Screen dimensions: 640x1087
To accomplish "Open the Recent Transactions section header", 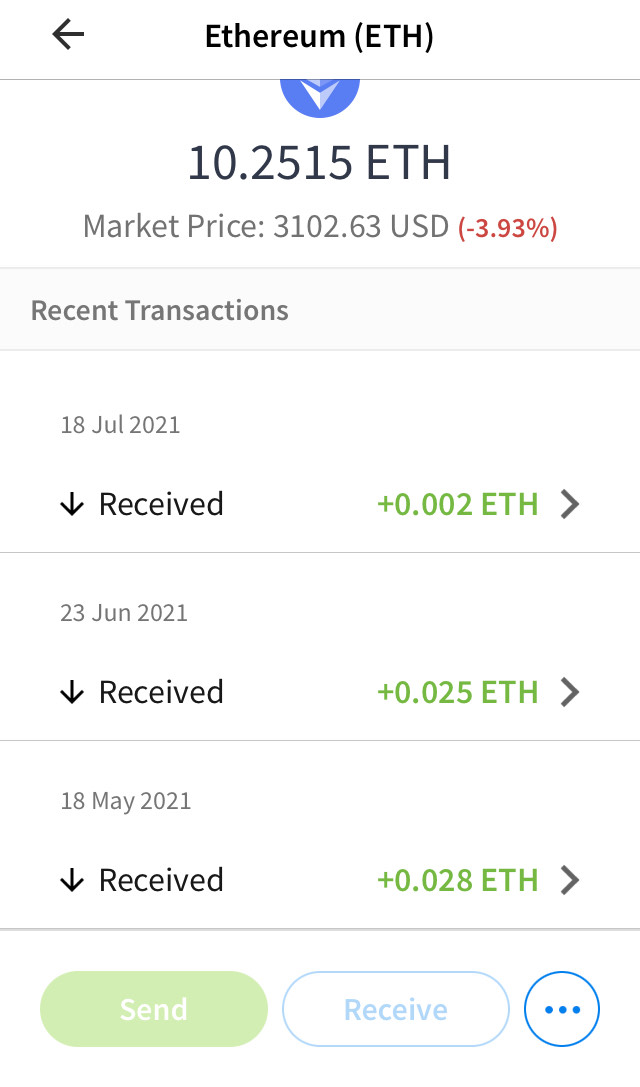I will pos(159,310).
